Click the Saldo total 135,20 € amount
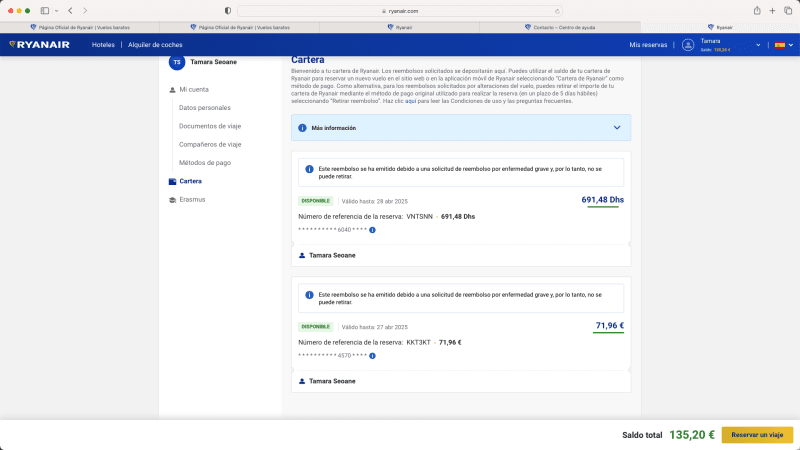Viewport: 800px width, 450px height. point(692,435)
